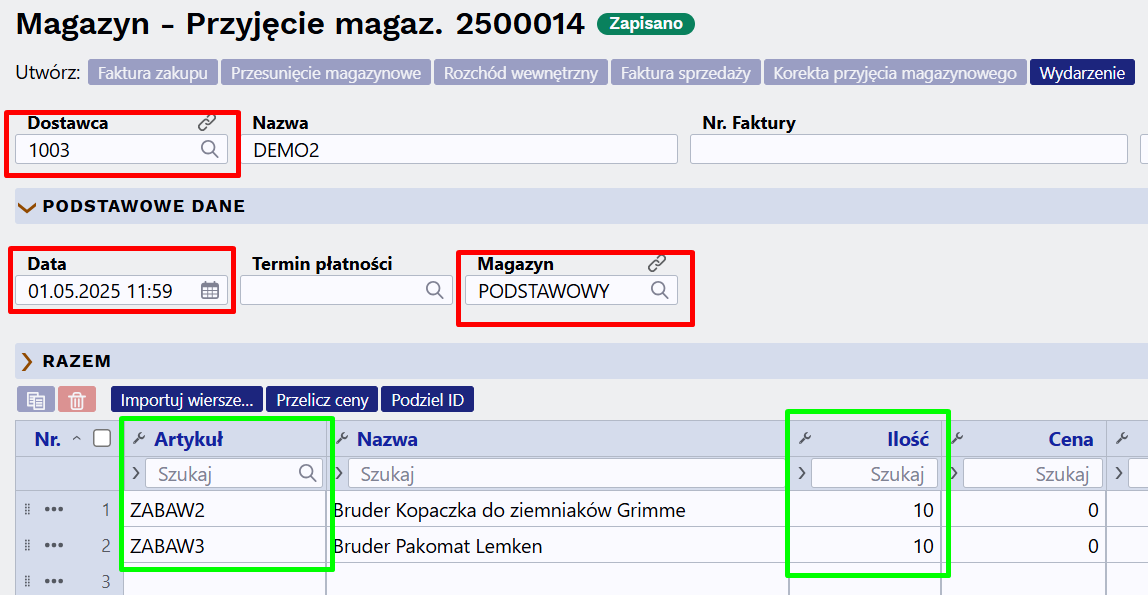Click the Przelicz ceny button
Image resolution: width=1148 pixels, height=595 pixels.
[322, 400]
